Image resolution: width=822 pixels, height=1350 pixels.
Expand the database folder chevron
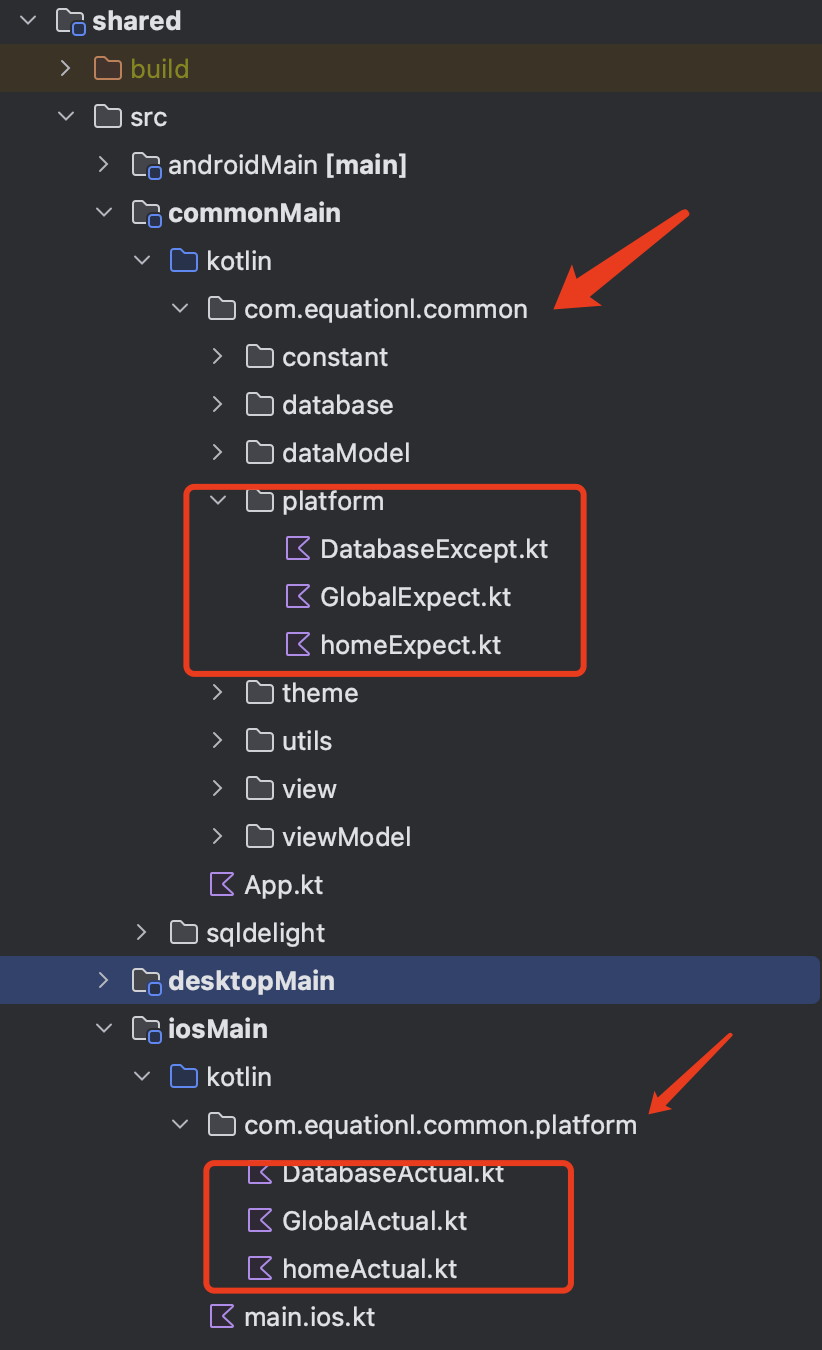[x=218, y=405]
